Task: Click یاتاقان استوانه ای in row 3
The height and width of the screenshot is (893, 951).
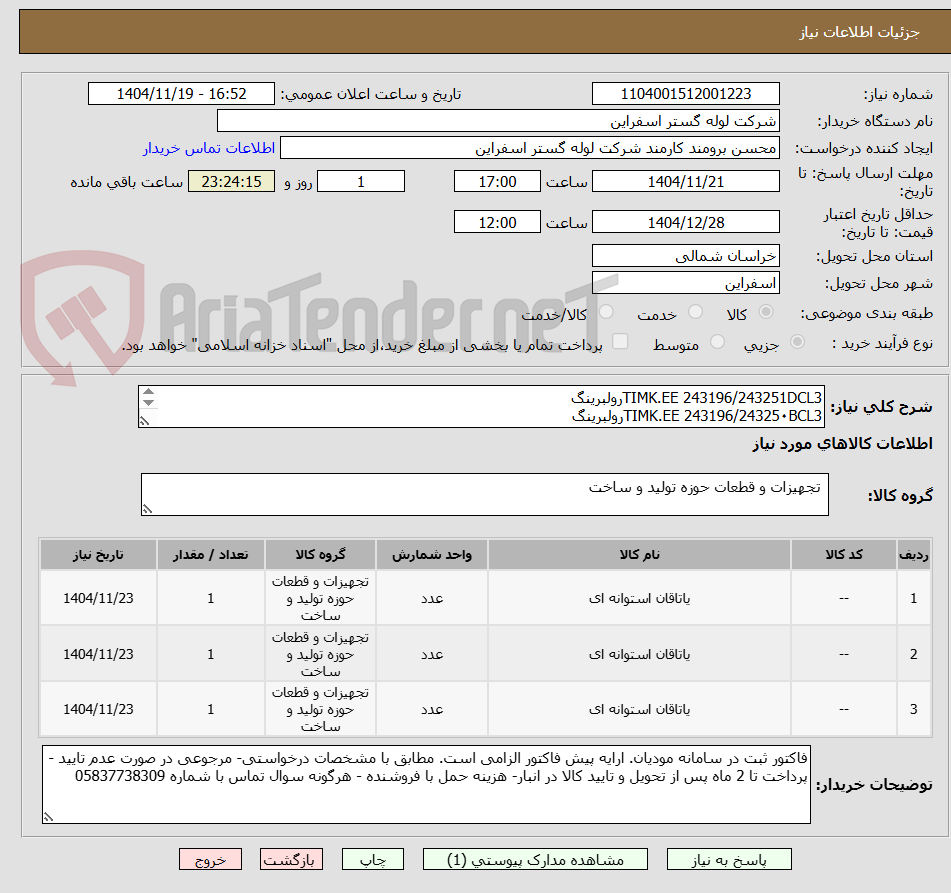Action: click(x=639, y=709)
